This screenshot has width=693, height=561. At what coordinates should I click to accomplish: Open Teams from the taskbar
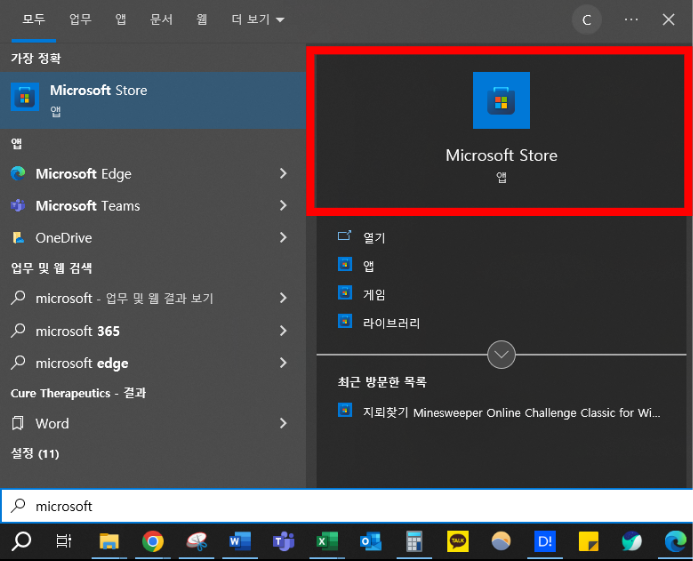click(283, 541)
